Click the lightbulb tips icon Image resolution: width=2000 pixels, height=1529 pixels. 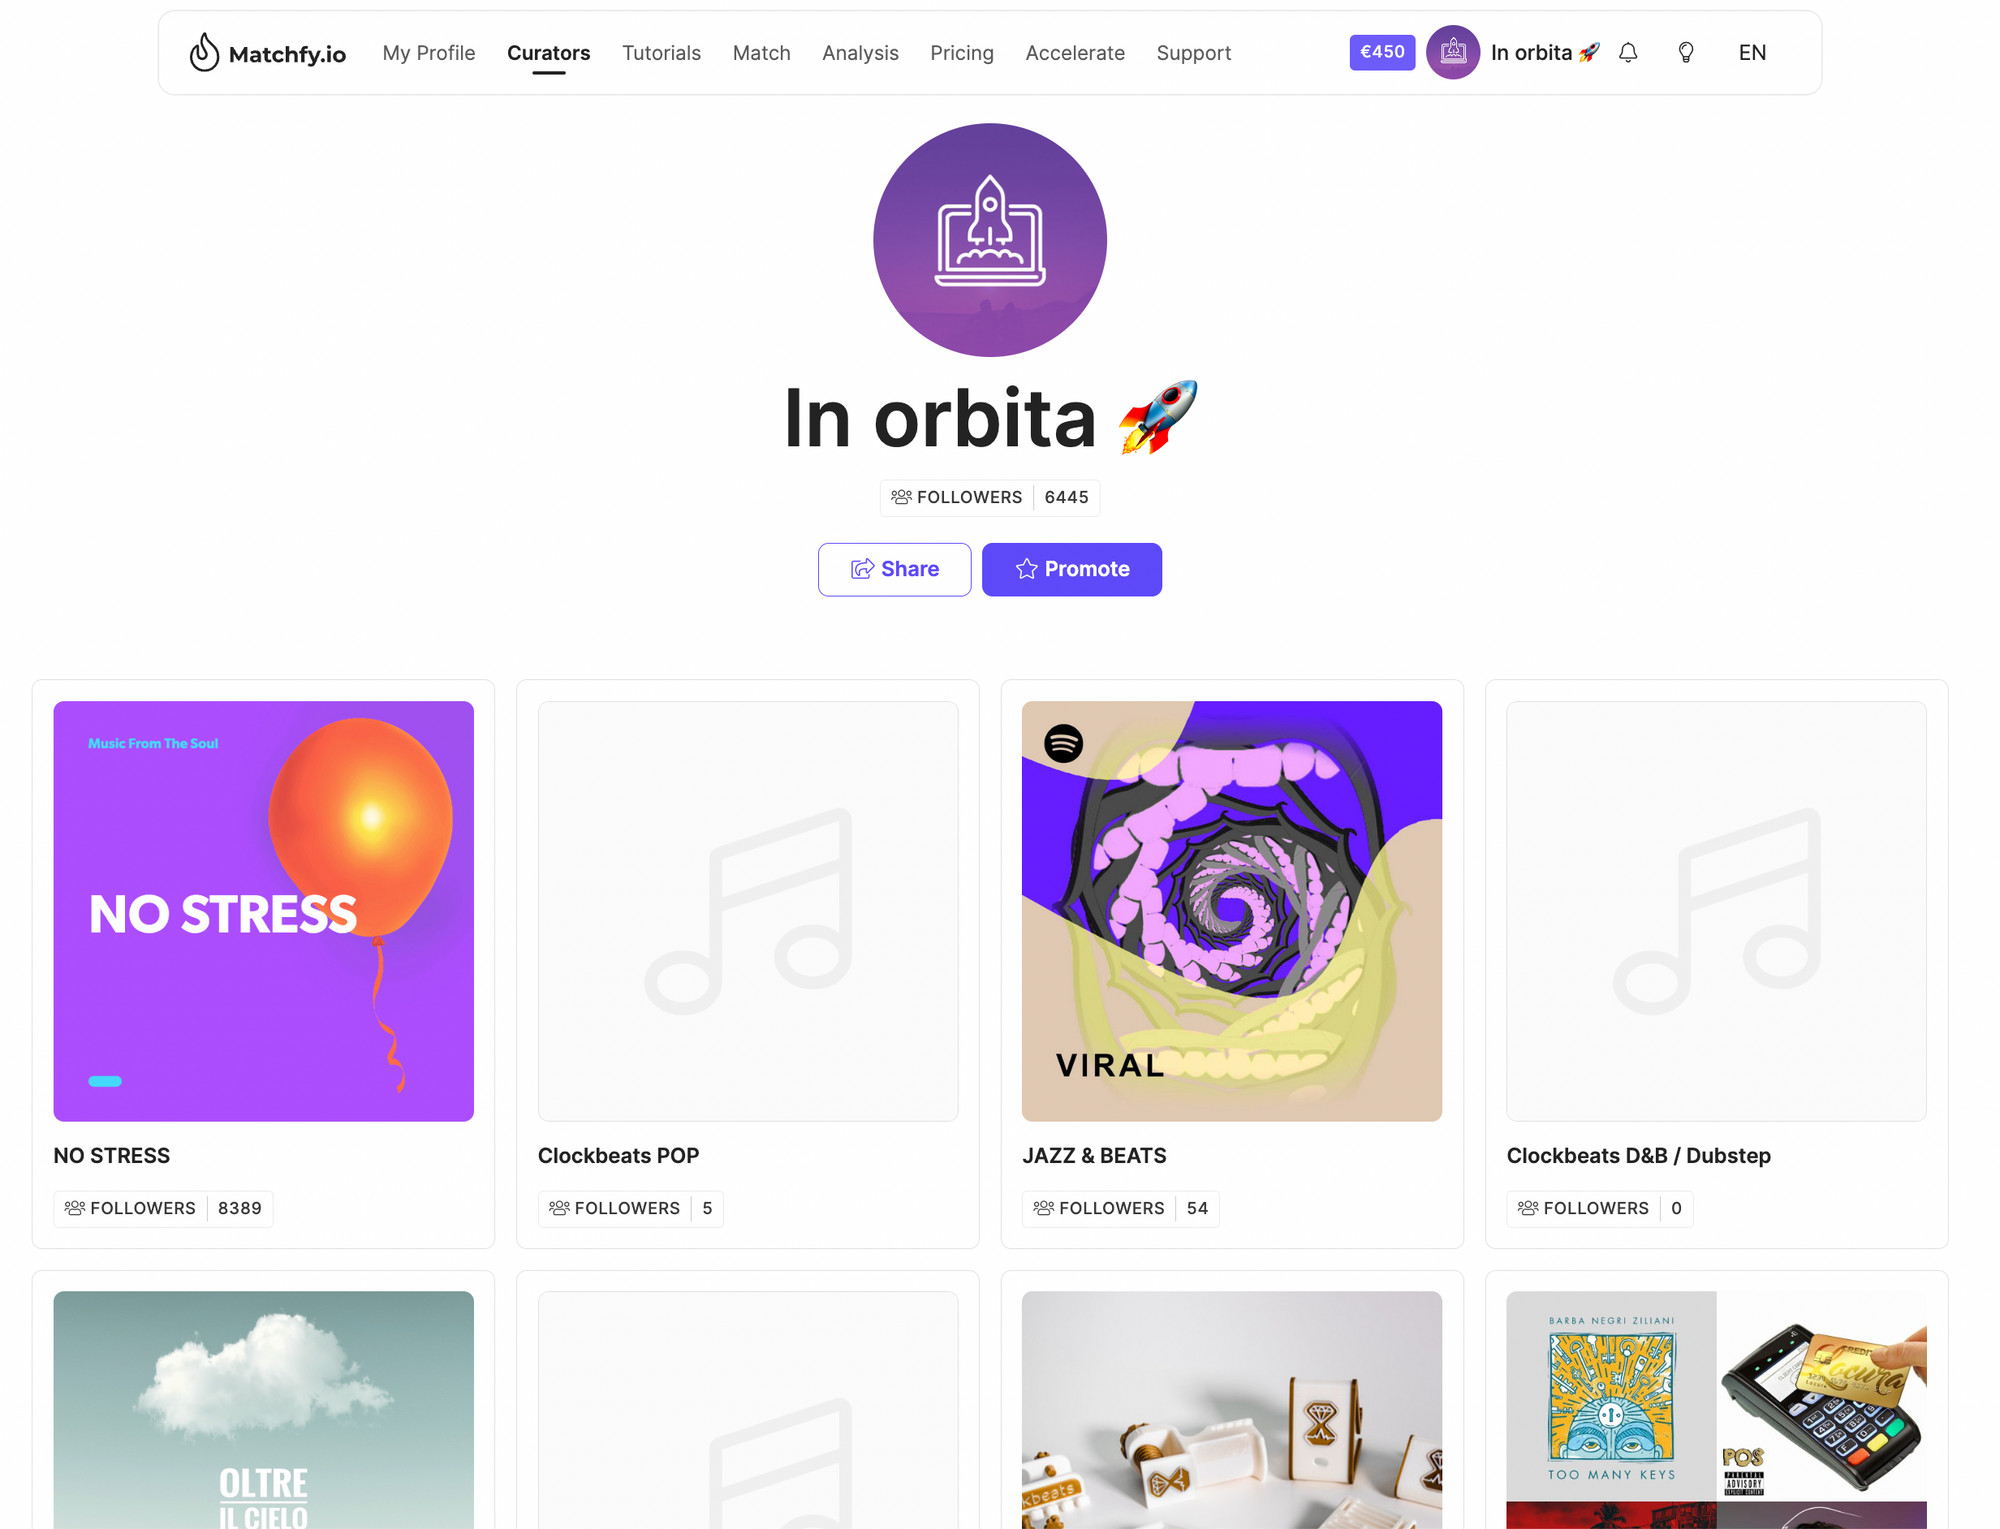(x=1686, y=53)
